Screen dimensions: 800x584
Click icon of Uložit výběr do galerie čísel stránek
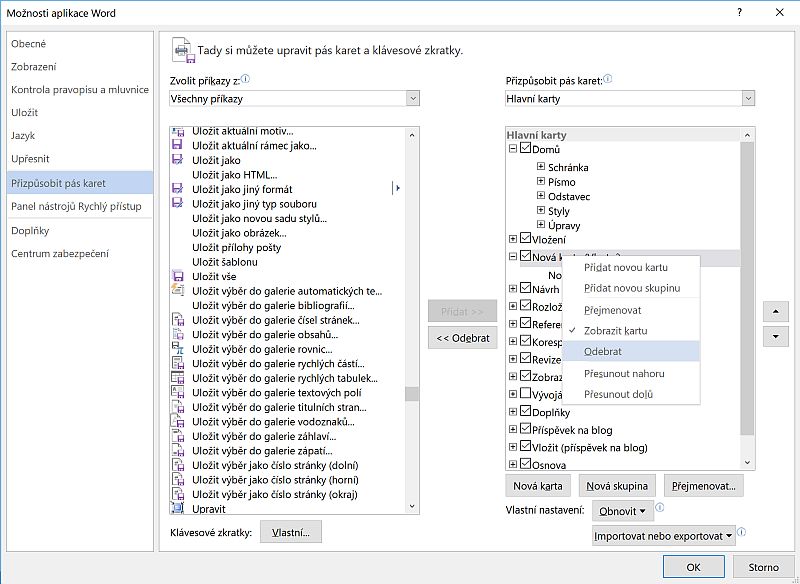point(178,320)
